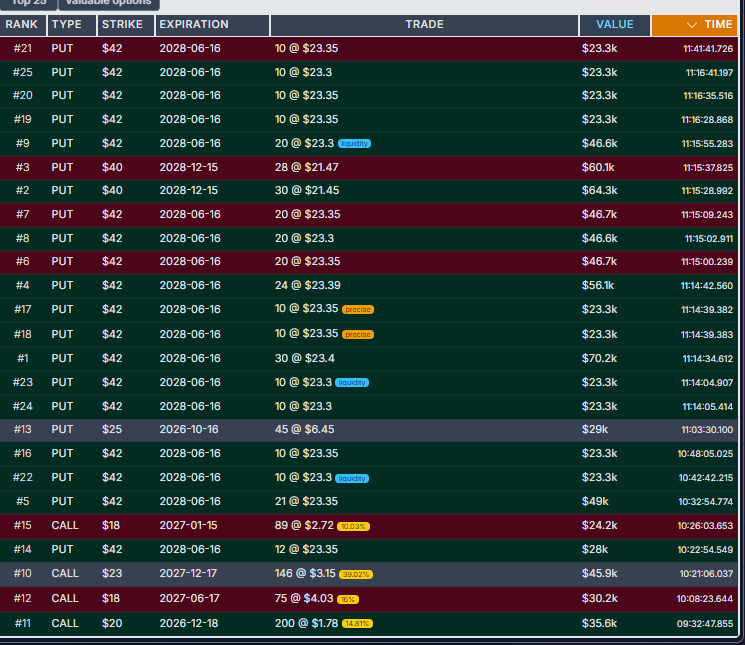Image resolution: width=745 pixels, height=645 pixels.
Task: Click trade text 200 @ $1.78
Action: (306, 623)
